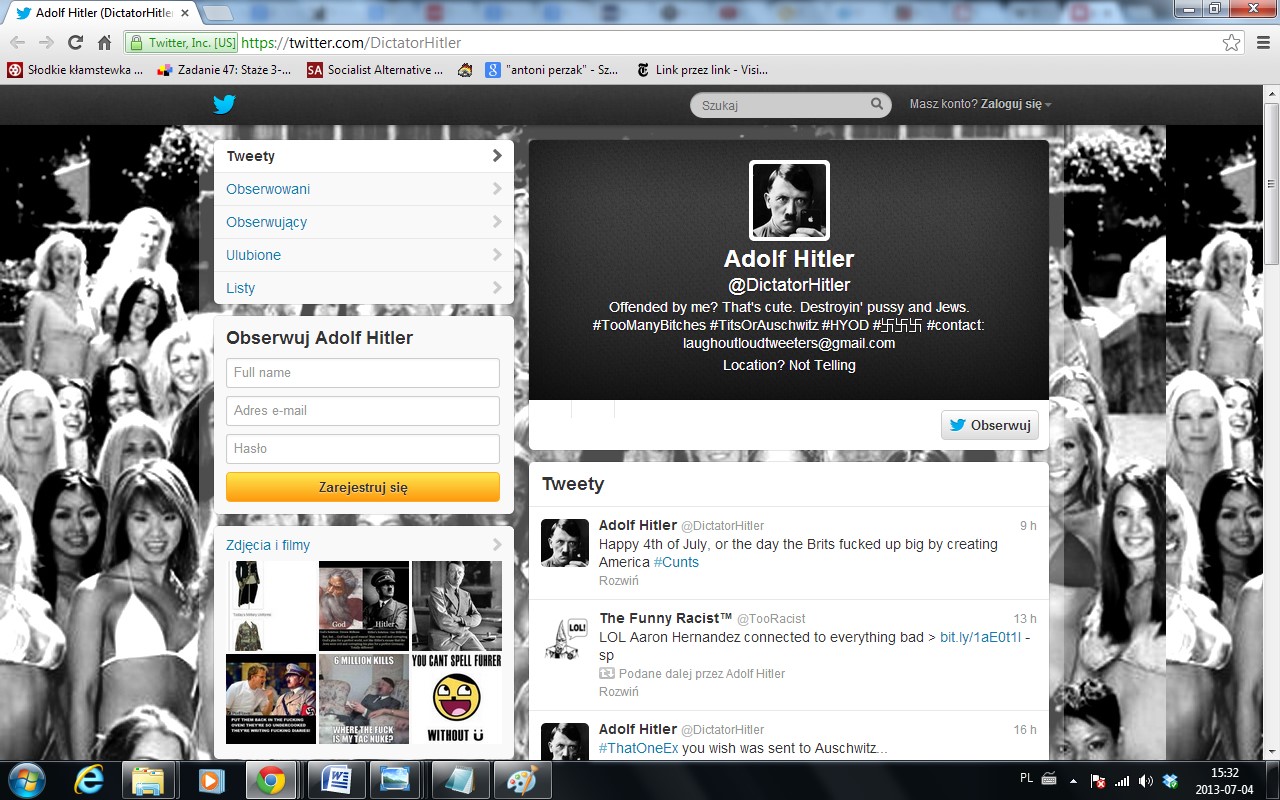
Task: Open the "antoni perzak" bookmark
Action: [553, 70]
